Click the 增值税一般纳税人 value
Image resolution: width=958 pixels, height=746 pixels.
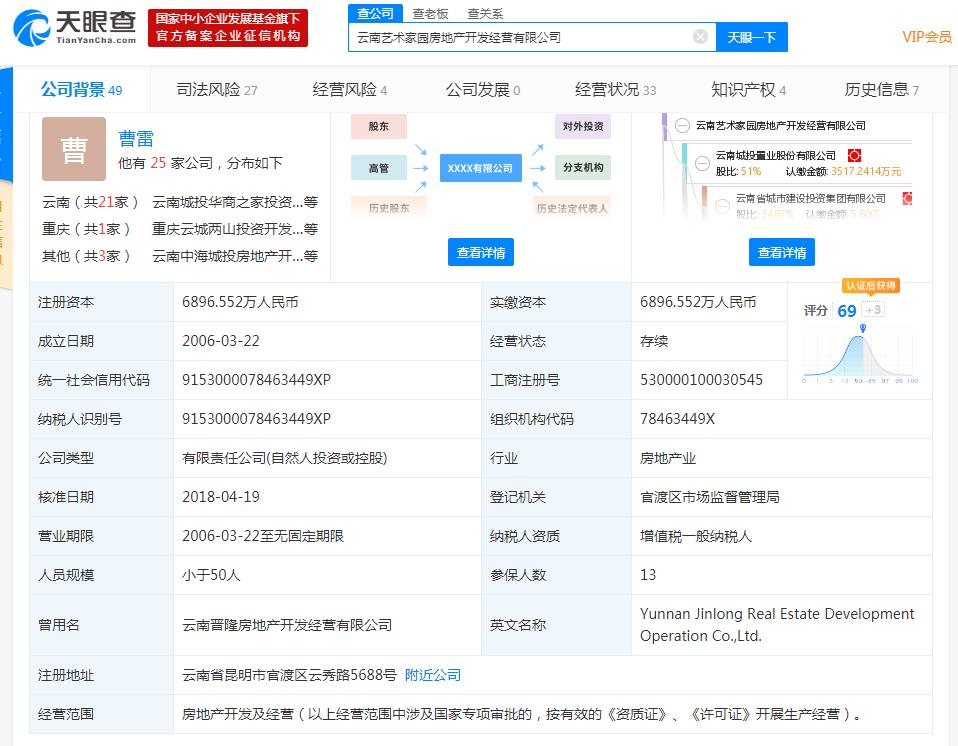(x=696, y=536)
